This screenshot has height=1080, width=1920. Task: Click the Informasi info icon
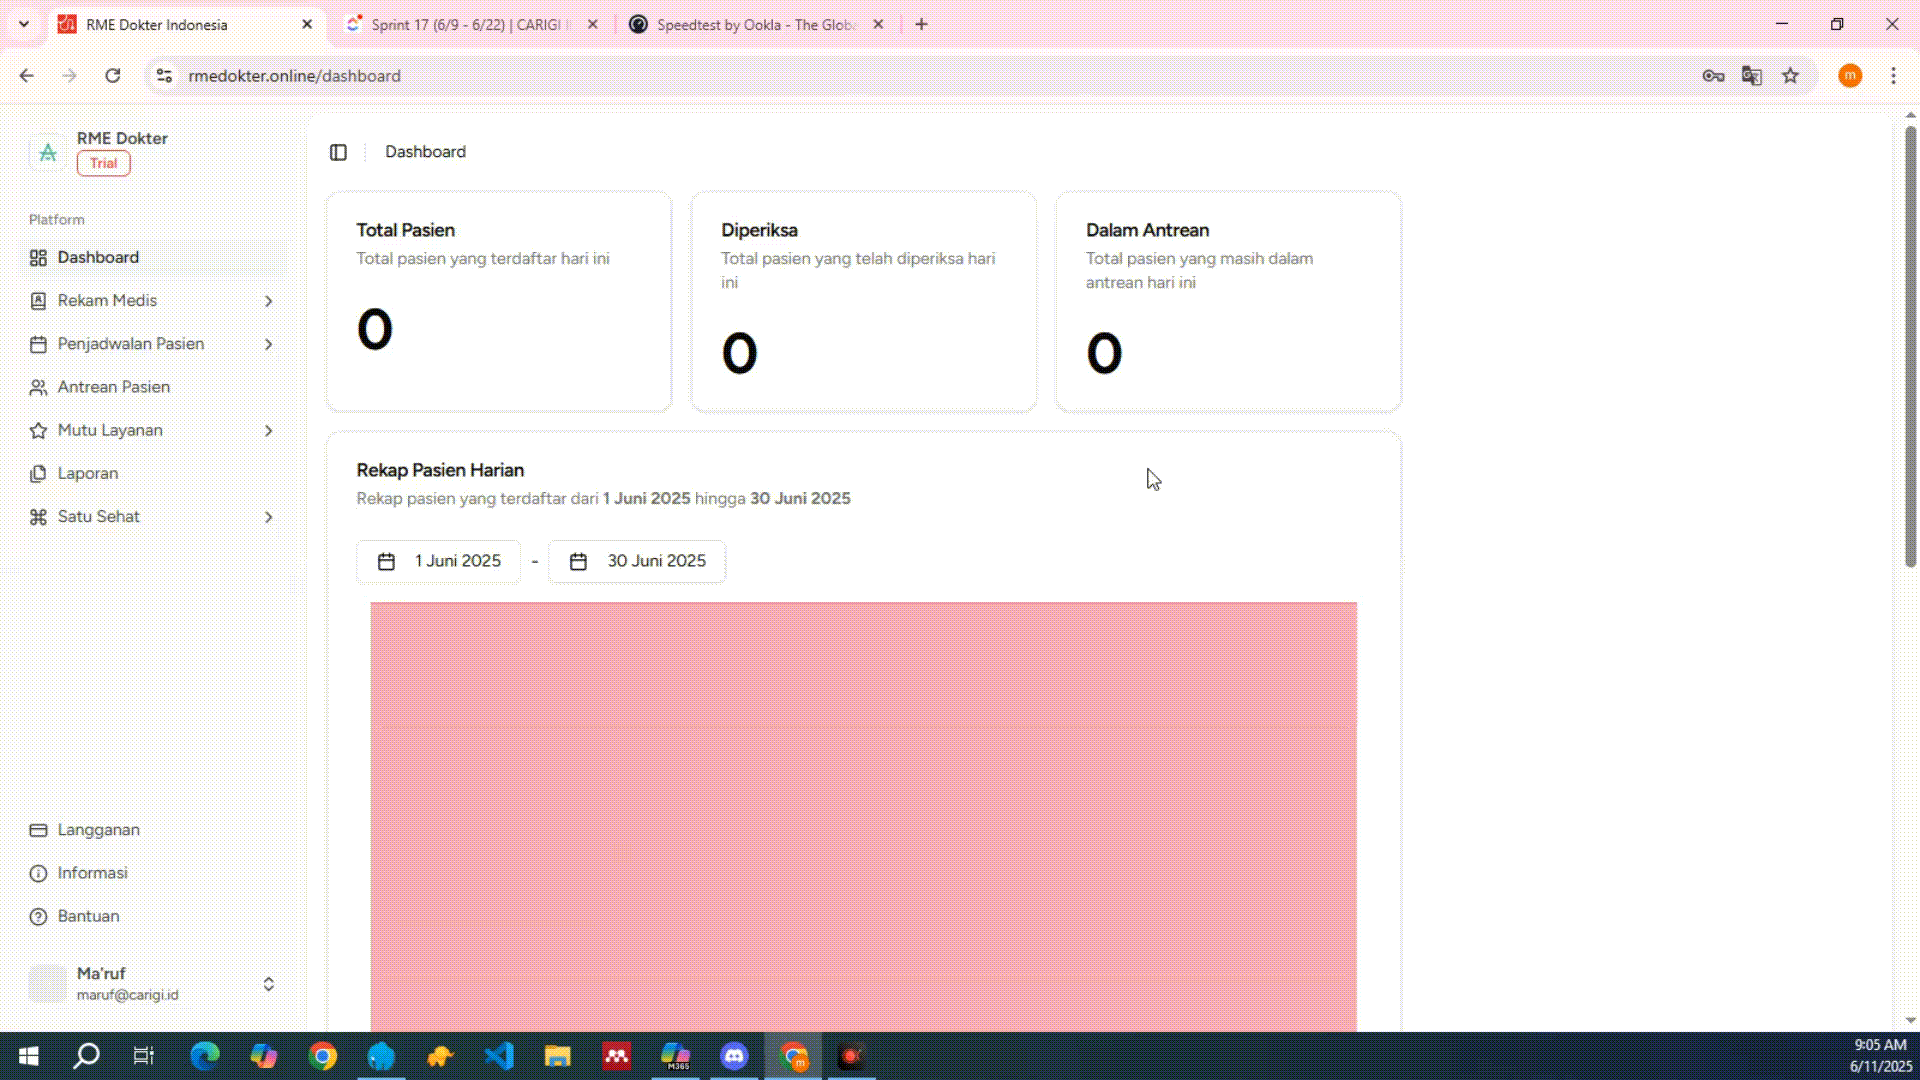pos(38,873)
